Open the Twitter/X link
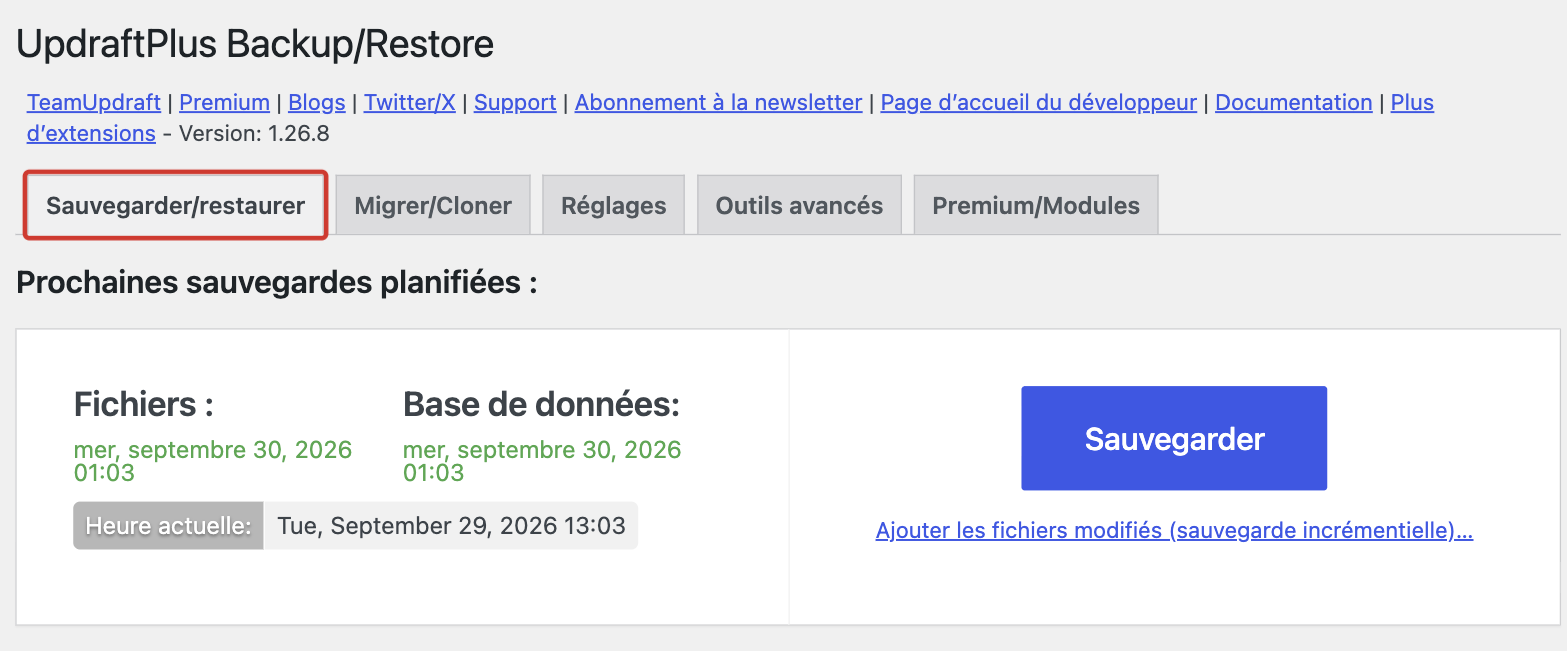Screen dimensions: 1567x651 coord(410,102)
